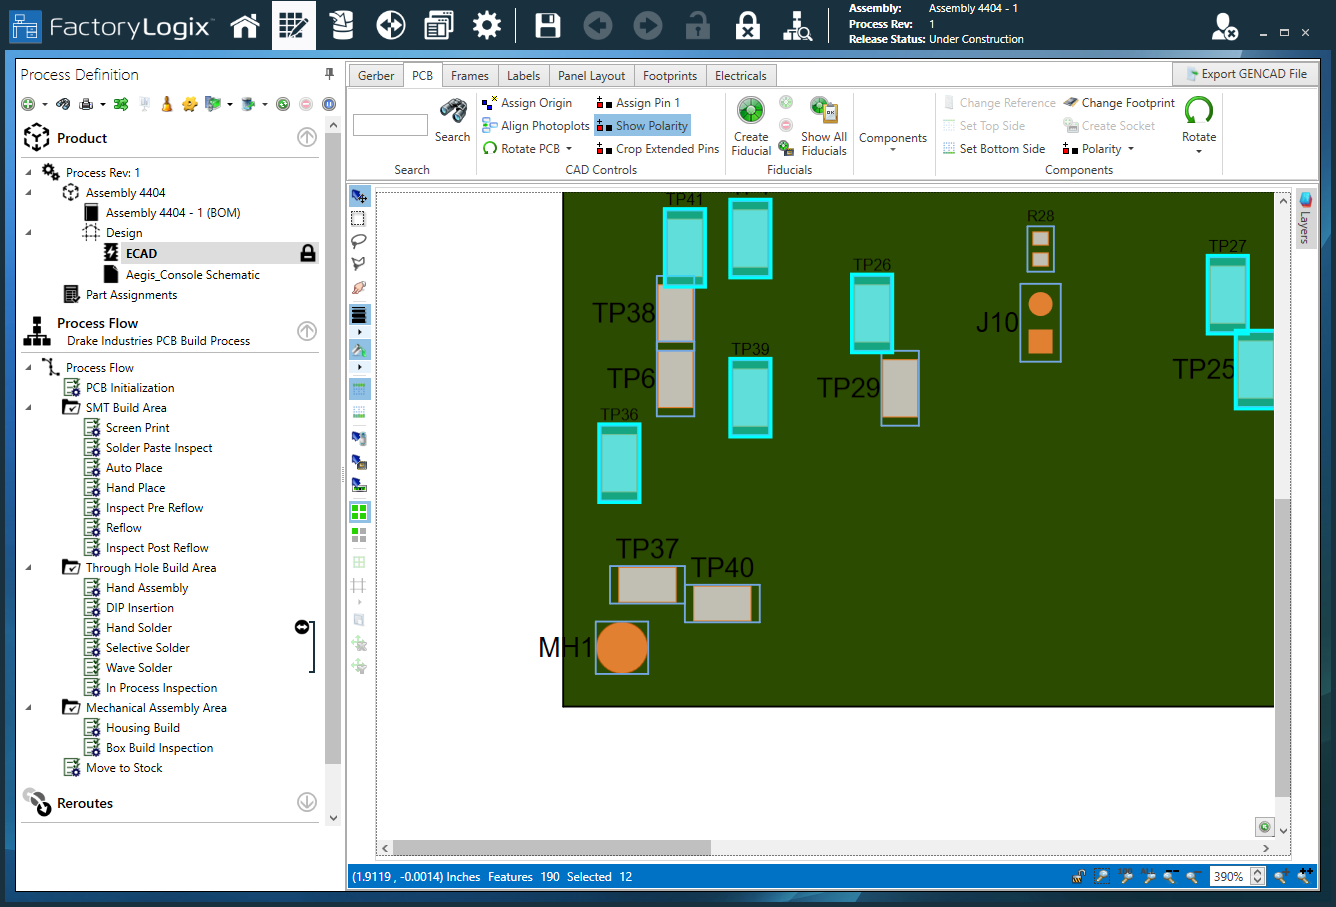Click the lock icon next to ECAD
This screenshot has width=1336, height=907.
coord(307,253)
